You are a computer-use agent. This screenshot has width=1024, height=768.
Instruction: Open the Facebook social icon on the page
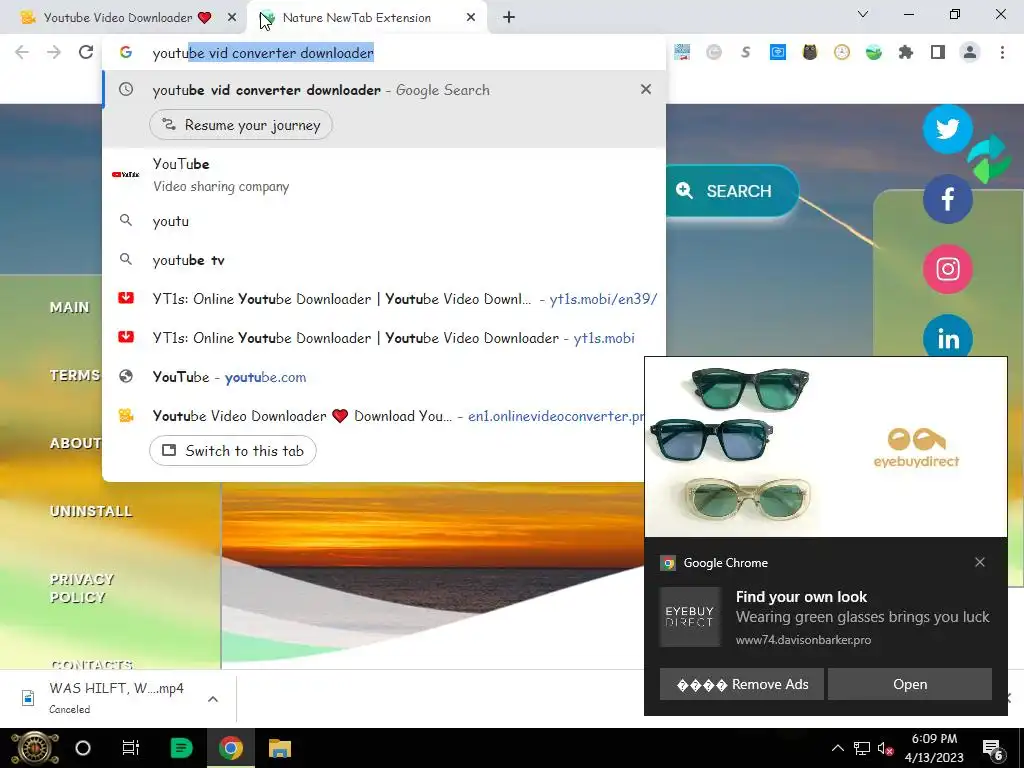point(948,199)
